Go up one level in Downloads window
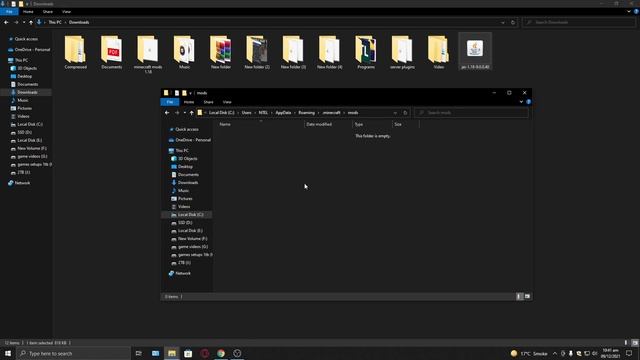 point(31,22)
